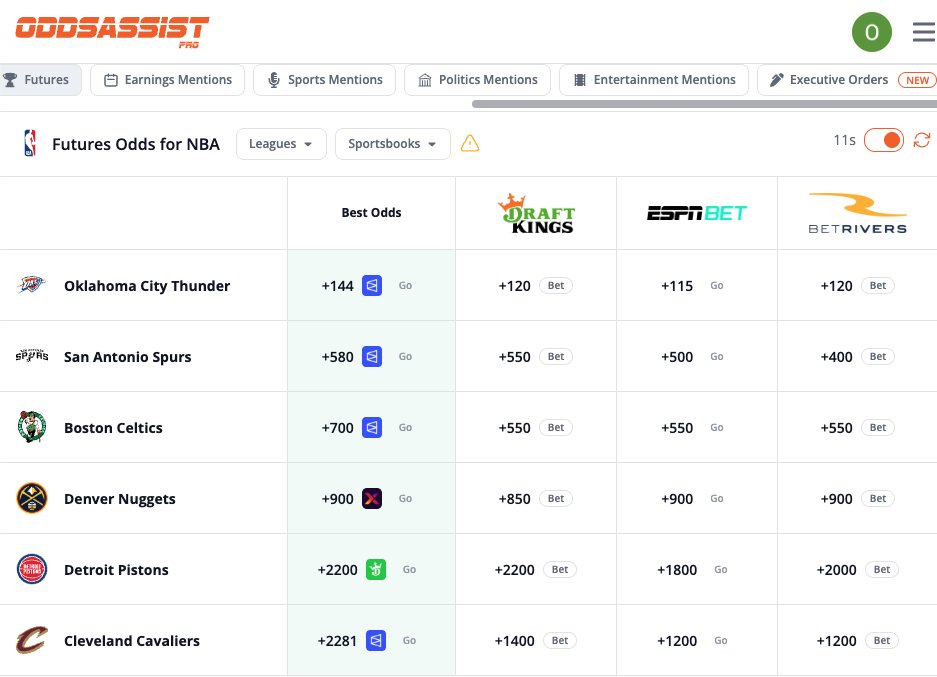Open the hamburger menu

922,31
